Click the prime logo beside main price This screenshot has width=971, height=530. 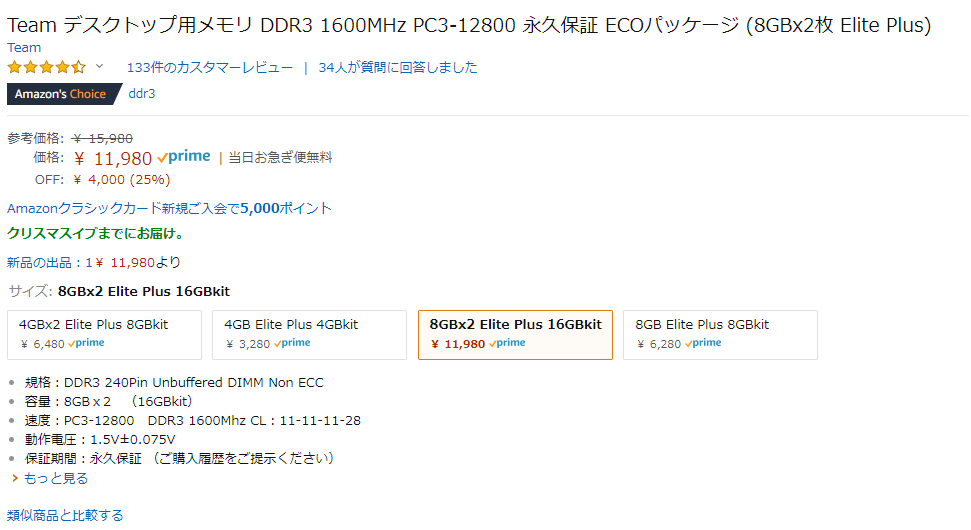(x=184, y=157)
